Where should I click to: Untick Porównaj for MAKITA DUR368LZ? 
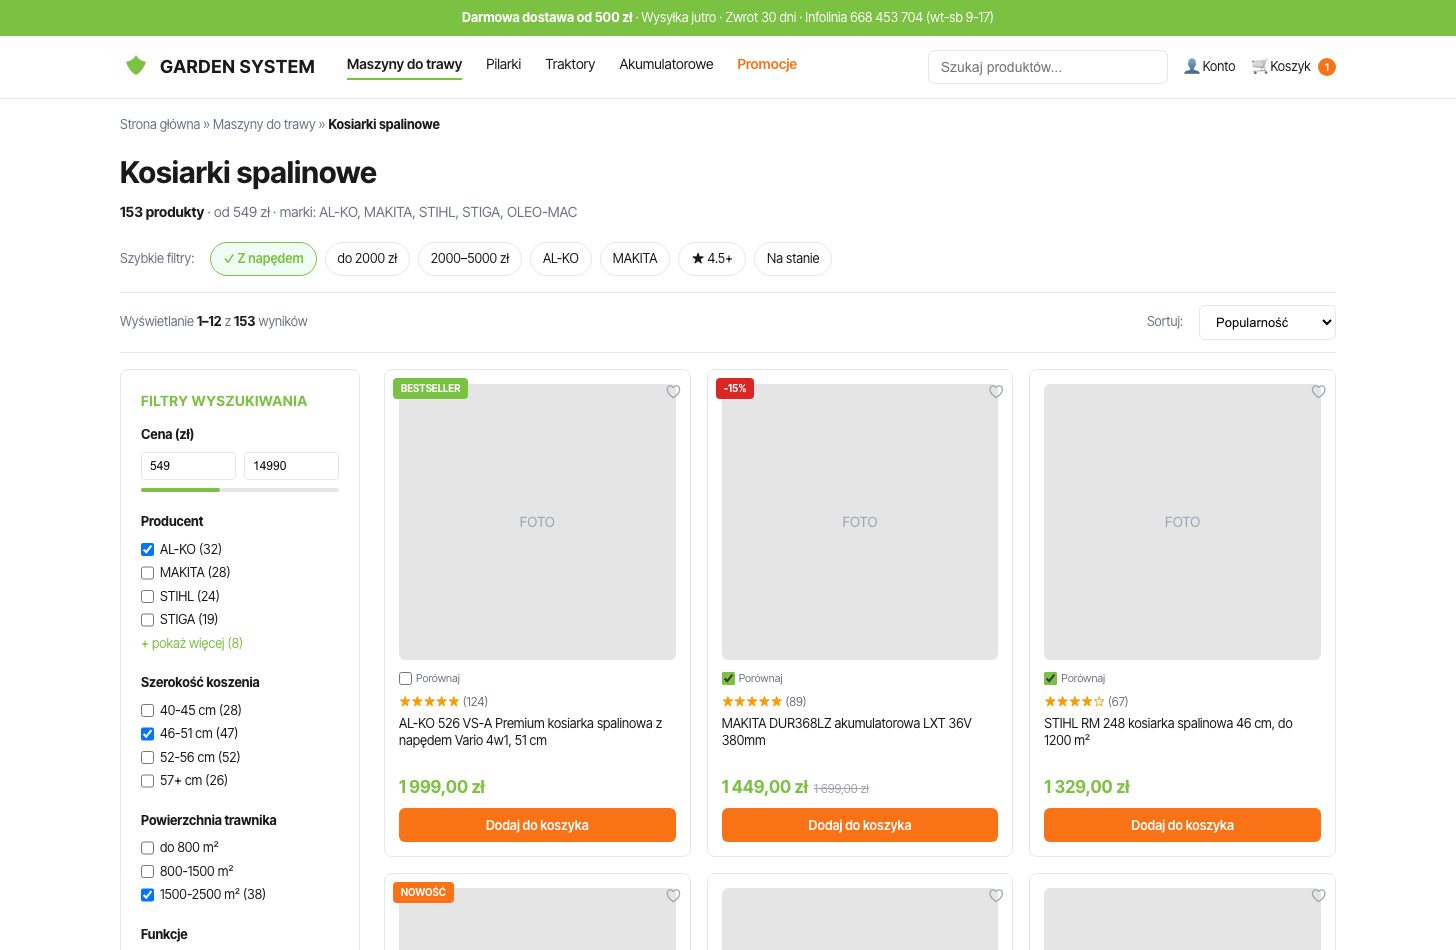[728, 678]
